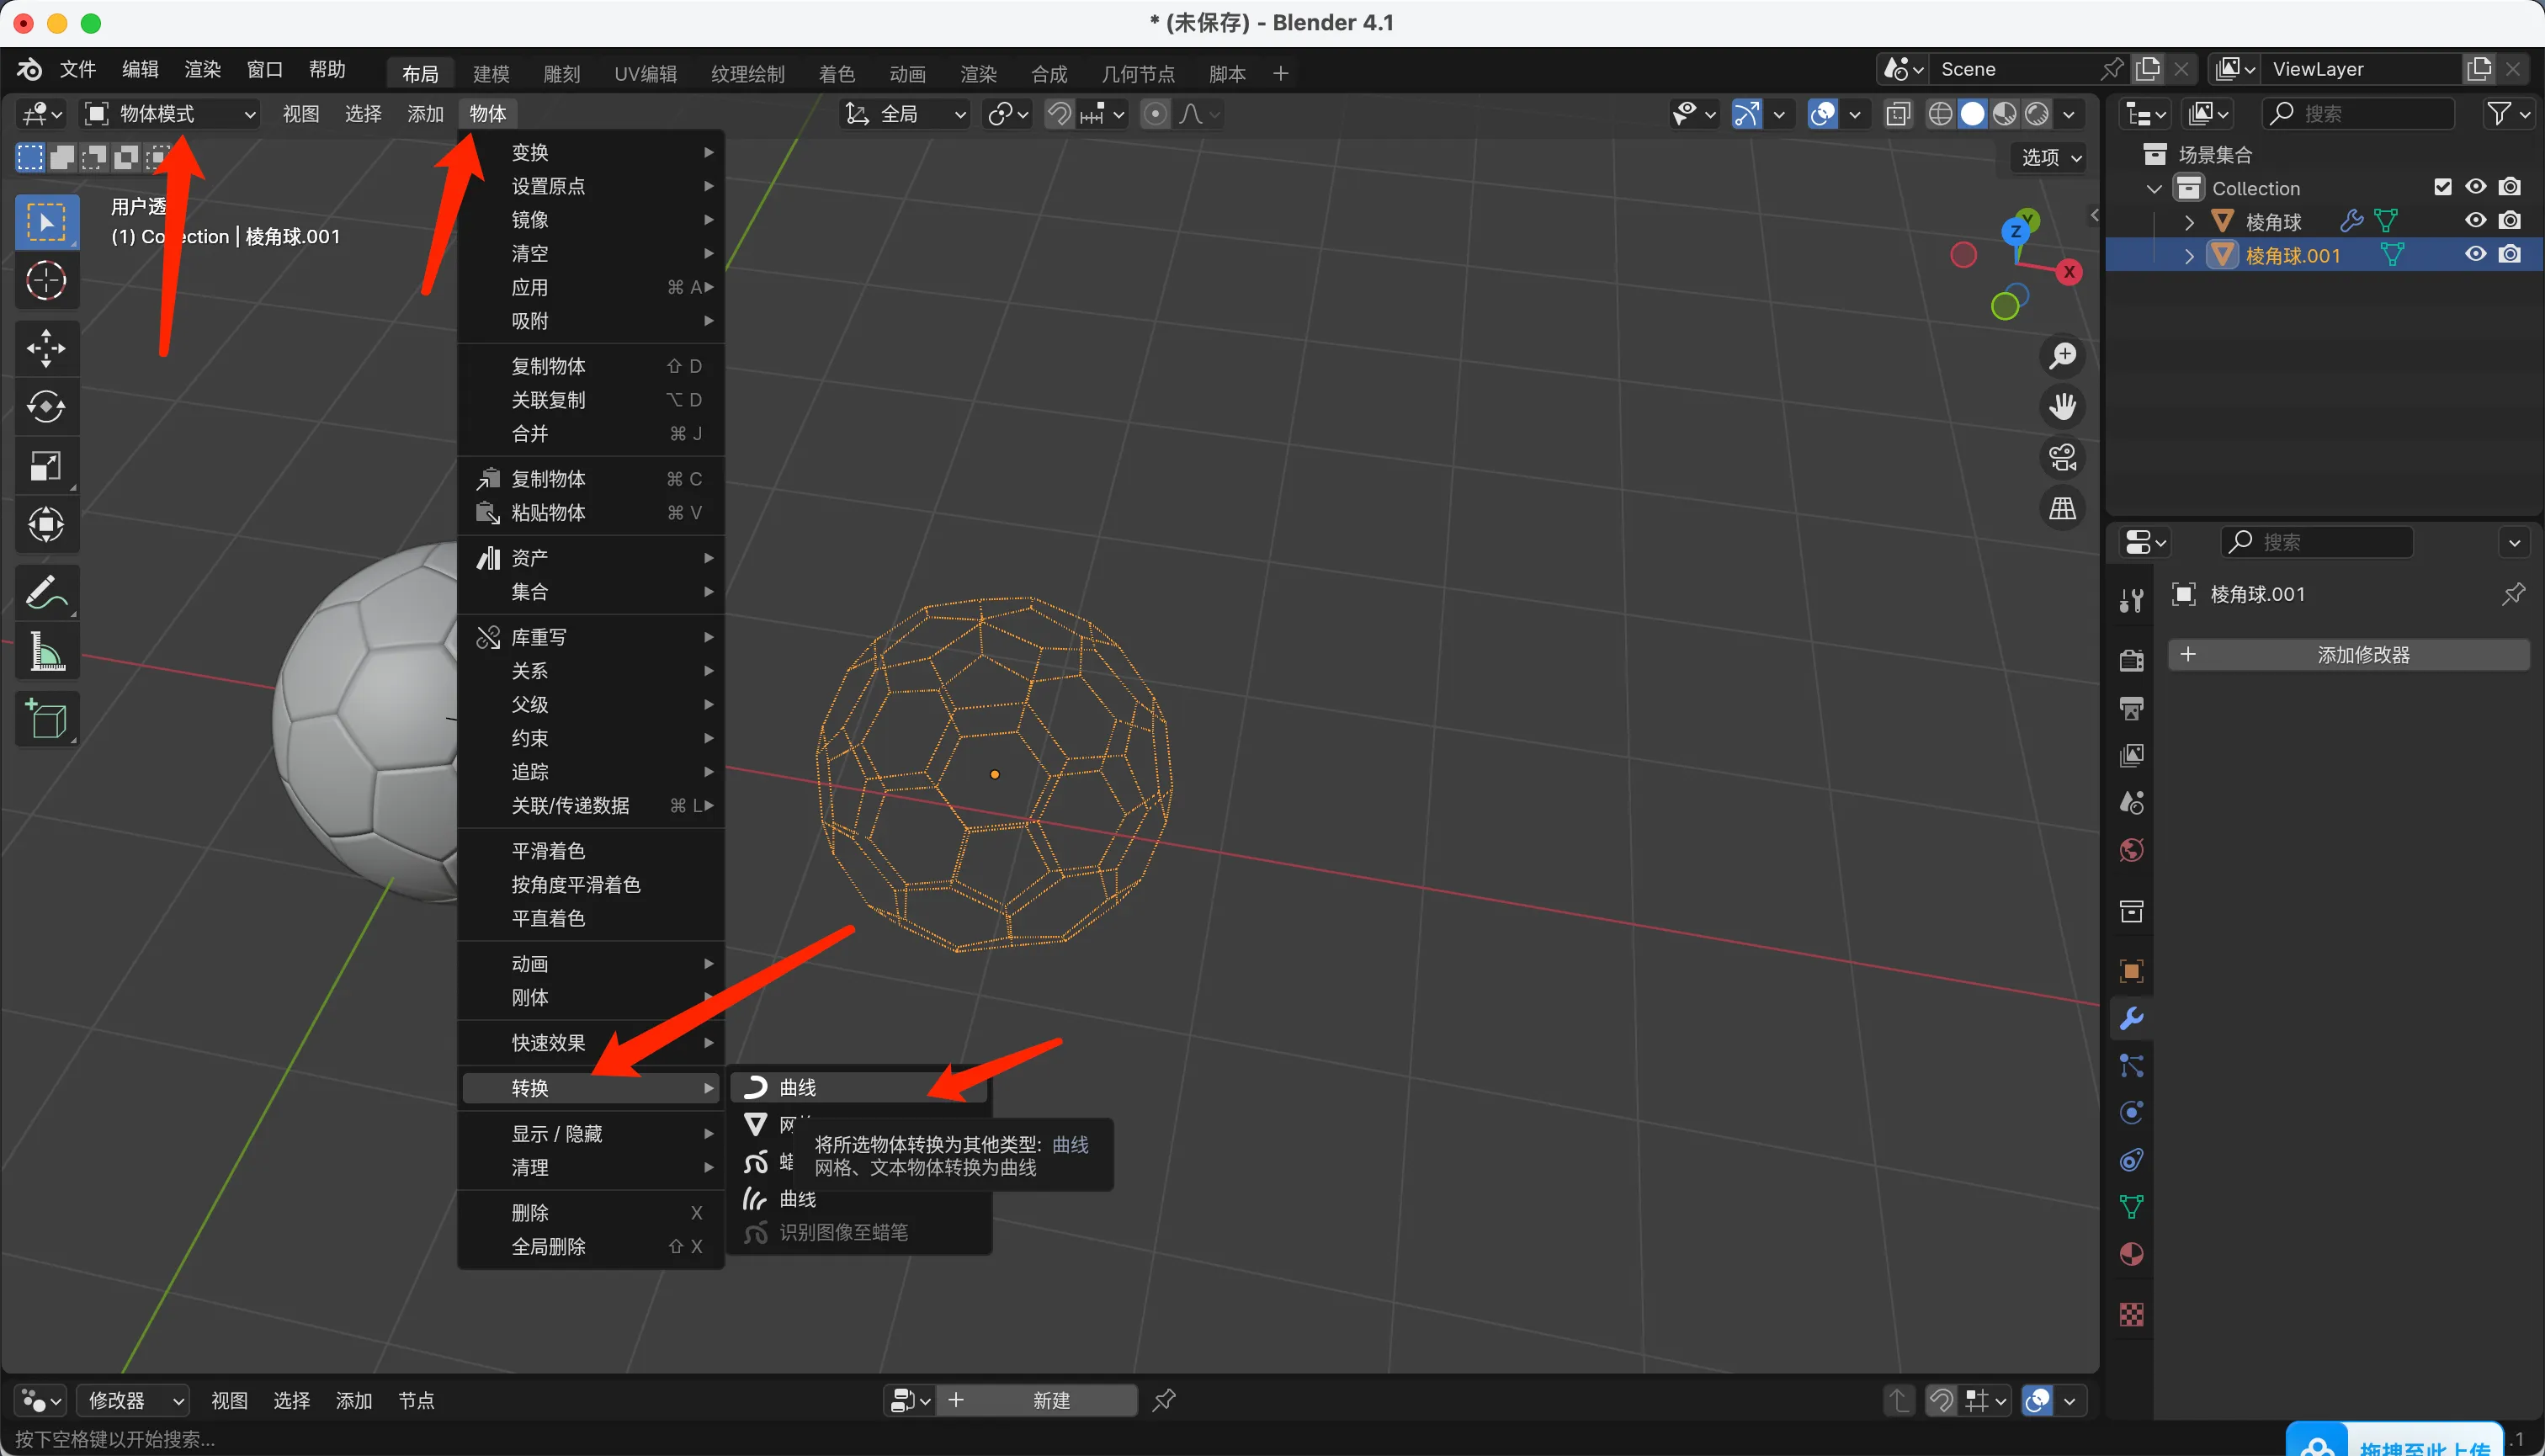Expand the 棱角球 tree item
The height and width of the screenshot is (1456, 2545).
[2189, 221]
